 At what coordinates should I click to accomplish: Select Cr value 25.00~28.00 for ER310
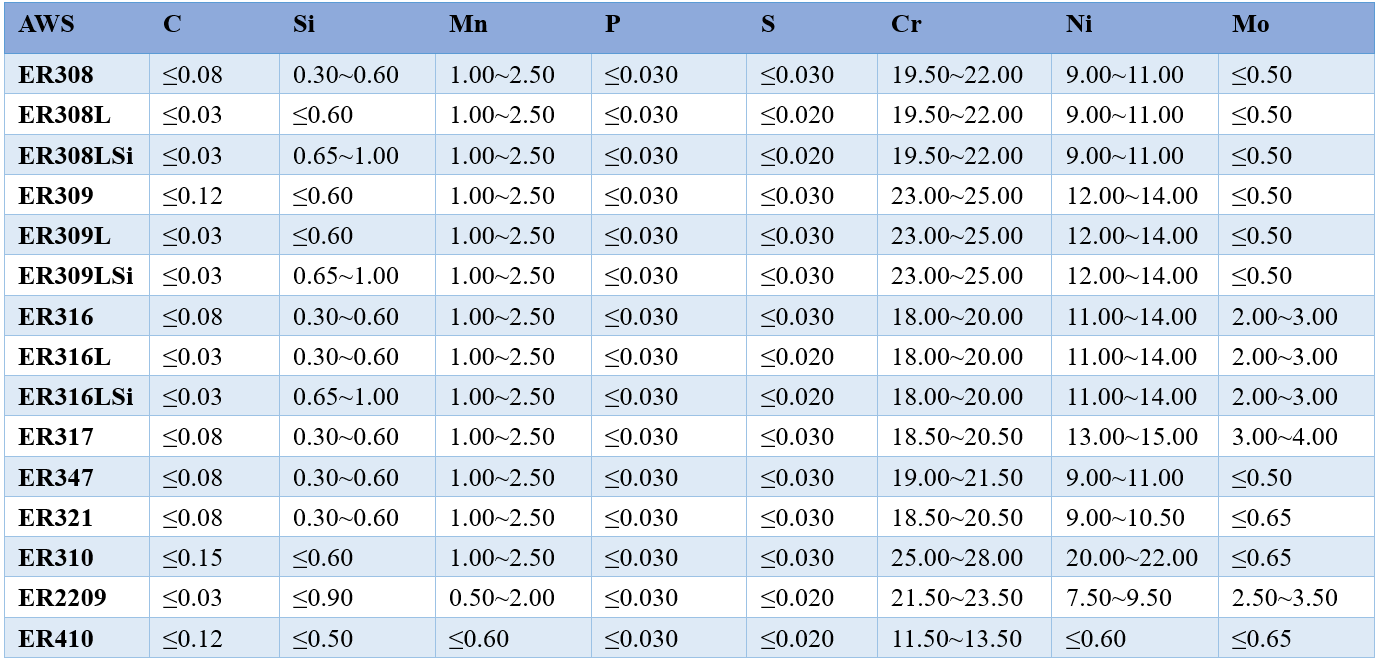coord(957,558)
